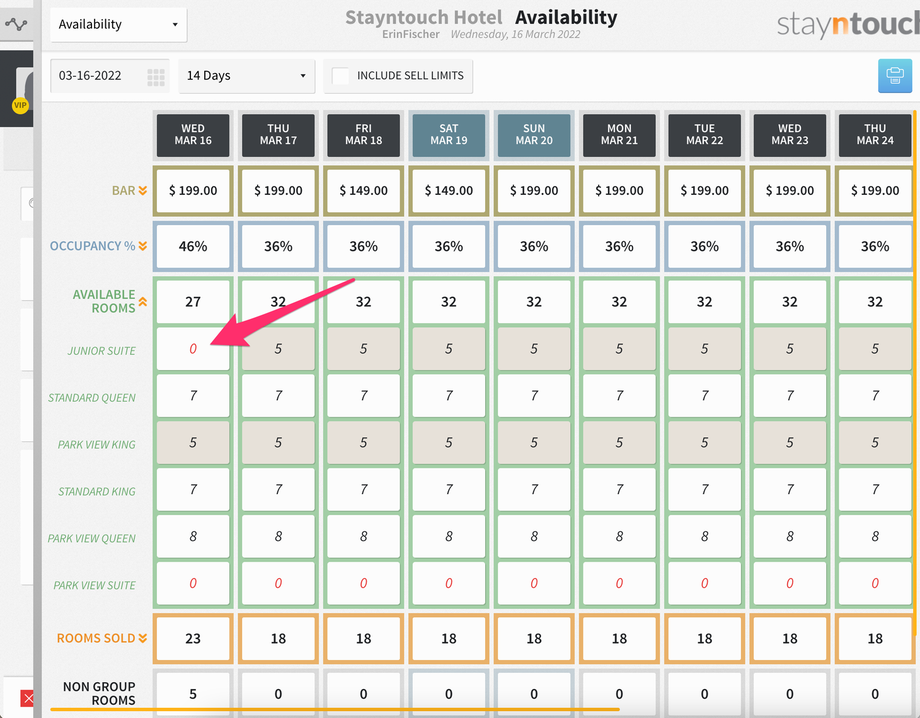Click Park View King 5 cell for Mar 16
Viewport: 920px width, 718px height.
tap(193, 443)
